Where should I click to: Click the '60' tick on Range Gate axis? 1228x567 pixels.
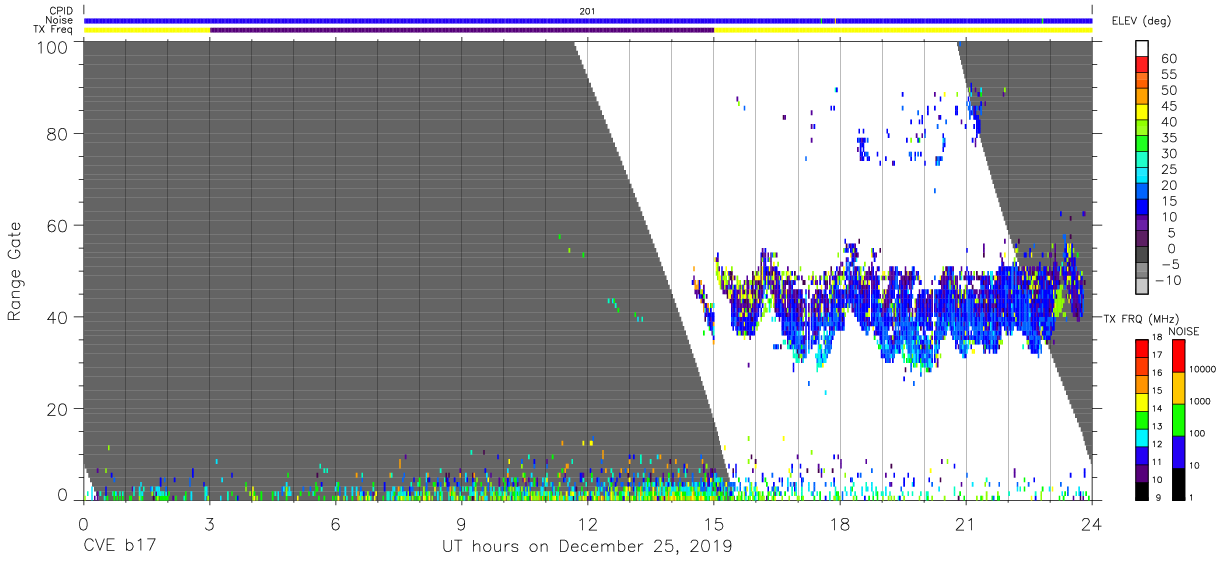point(58,225)
